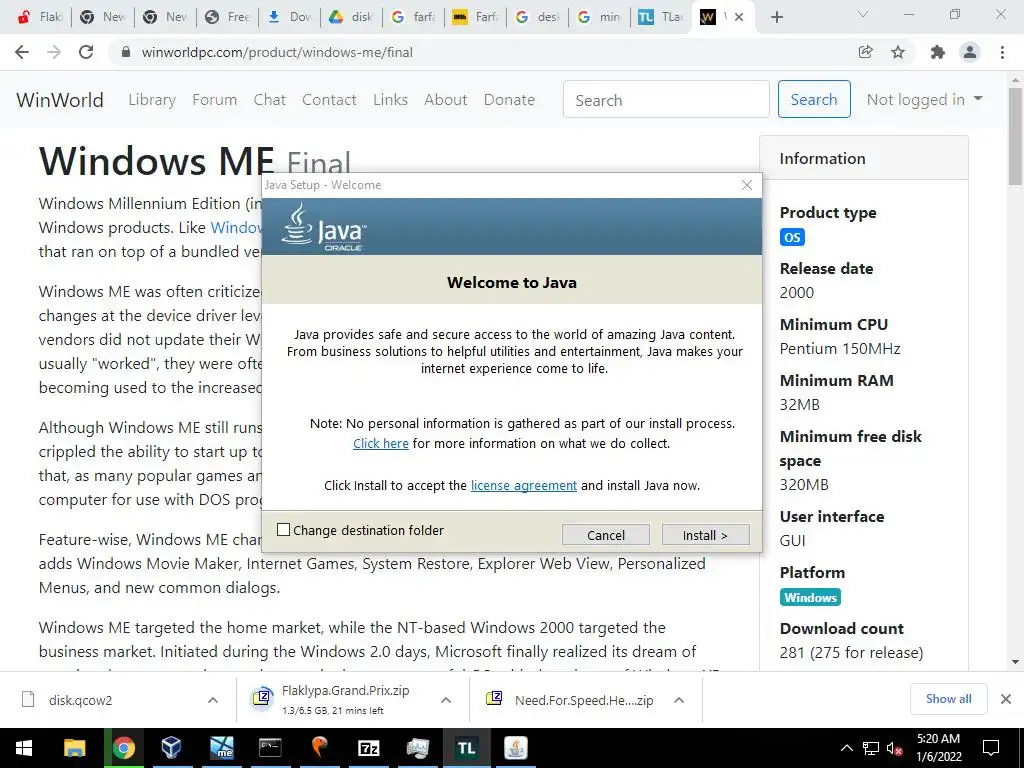The width and height of the screenshot is (1024, 768).
Task: Open the monitor app icon right of 7-Zip in taskbar
Action: click(x=417, y=748)
